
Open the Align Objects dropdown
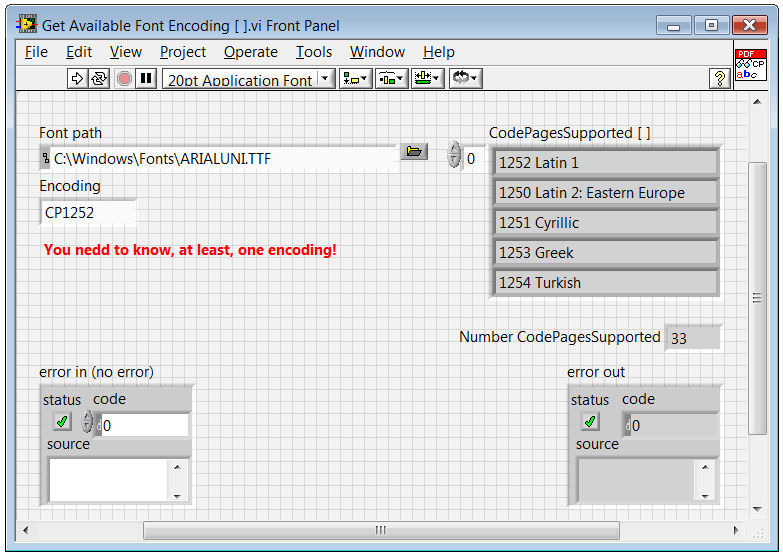pyautogui.click(x=355, y=79)
